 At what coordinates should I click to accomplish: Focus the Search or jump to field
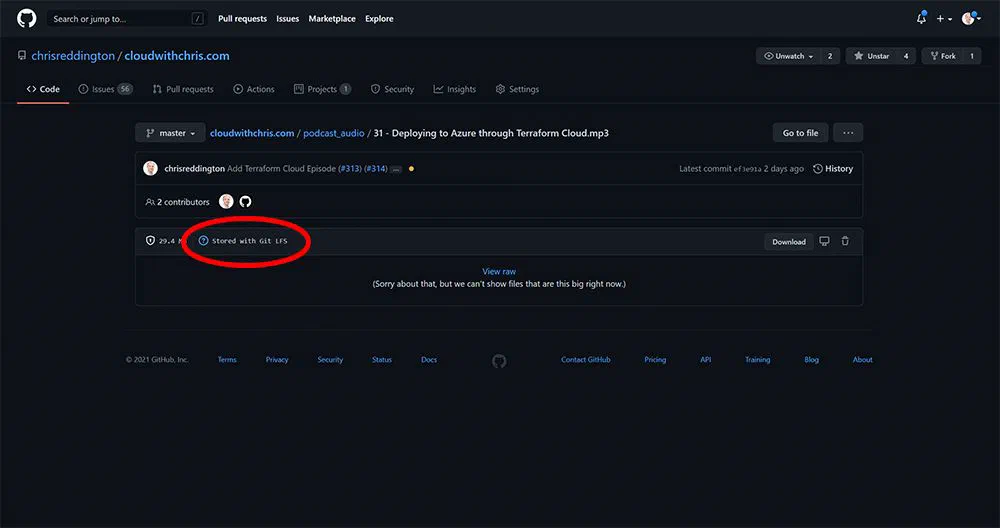tap(127, 18)
